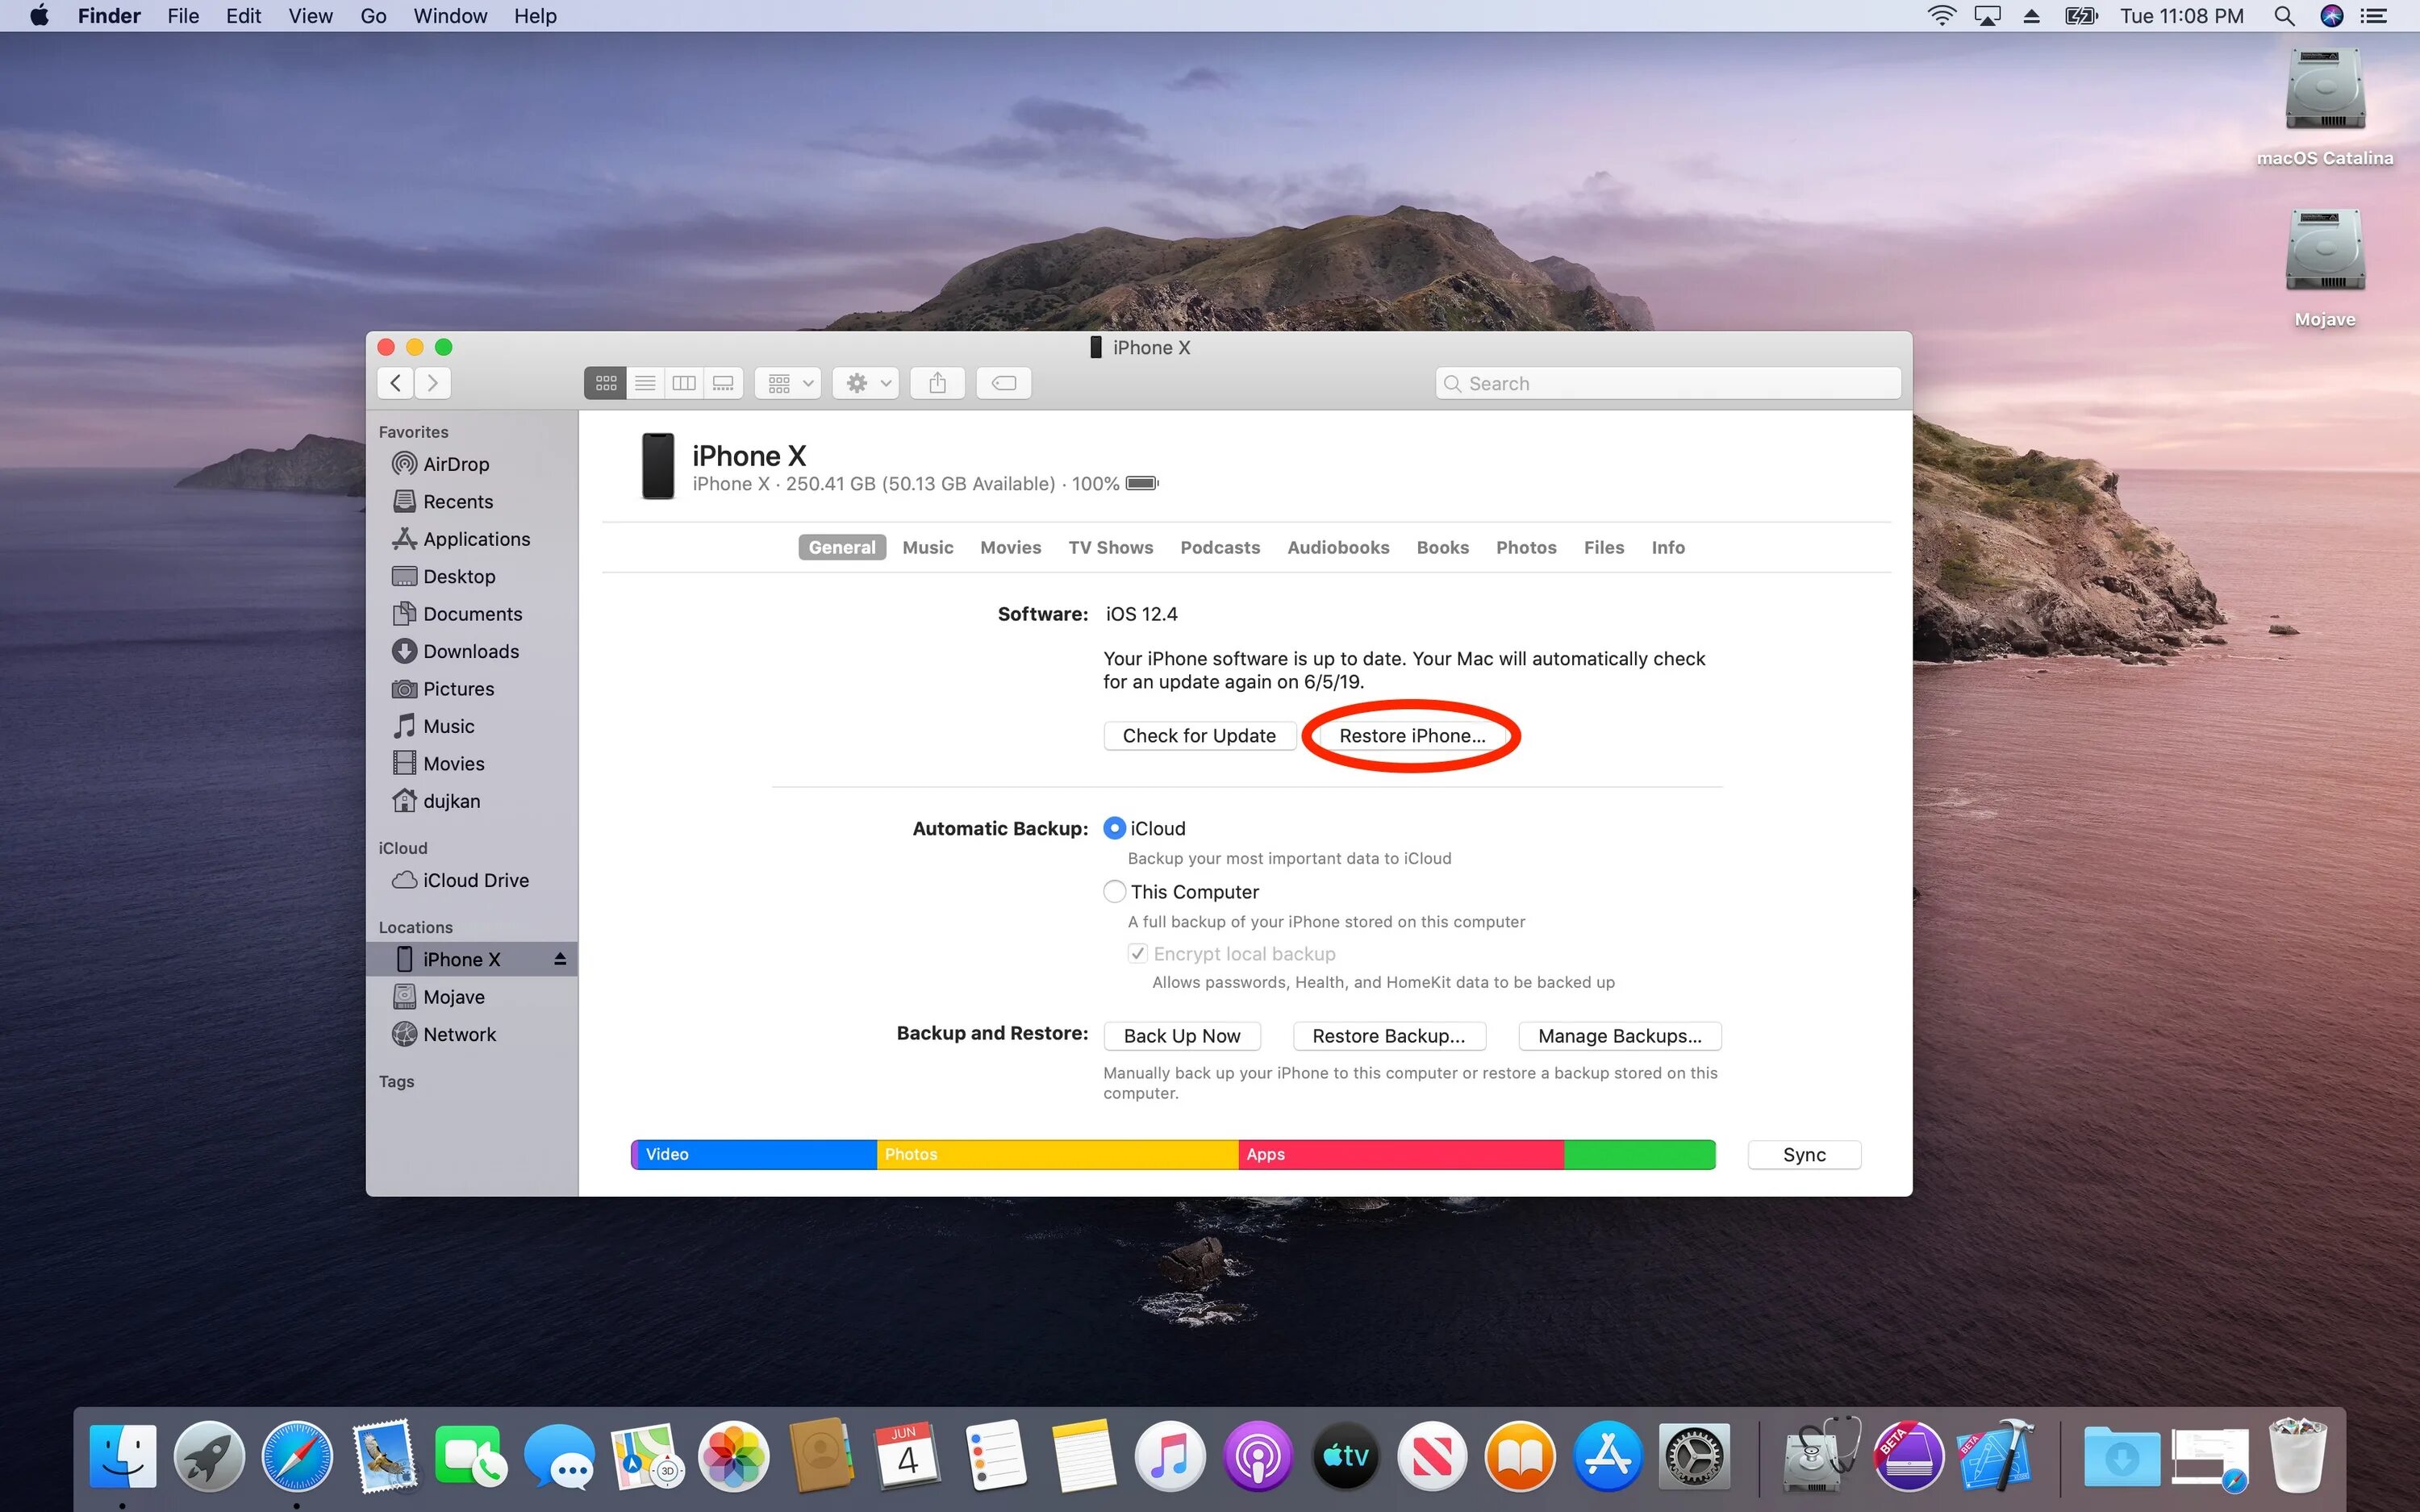This screenshot has width=2420, height=1512.
Task: Switch to the Photos tab
Action: click(1525, 547)
